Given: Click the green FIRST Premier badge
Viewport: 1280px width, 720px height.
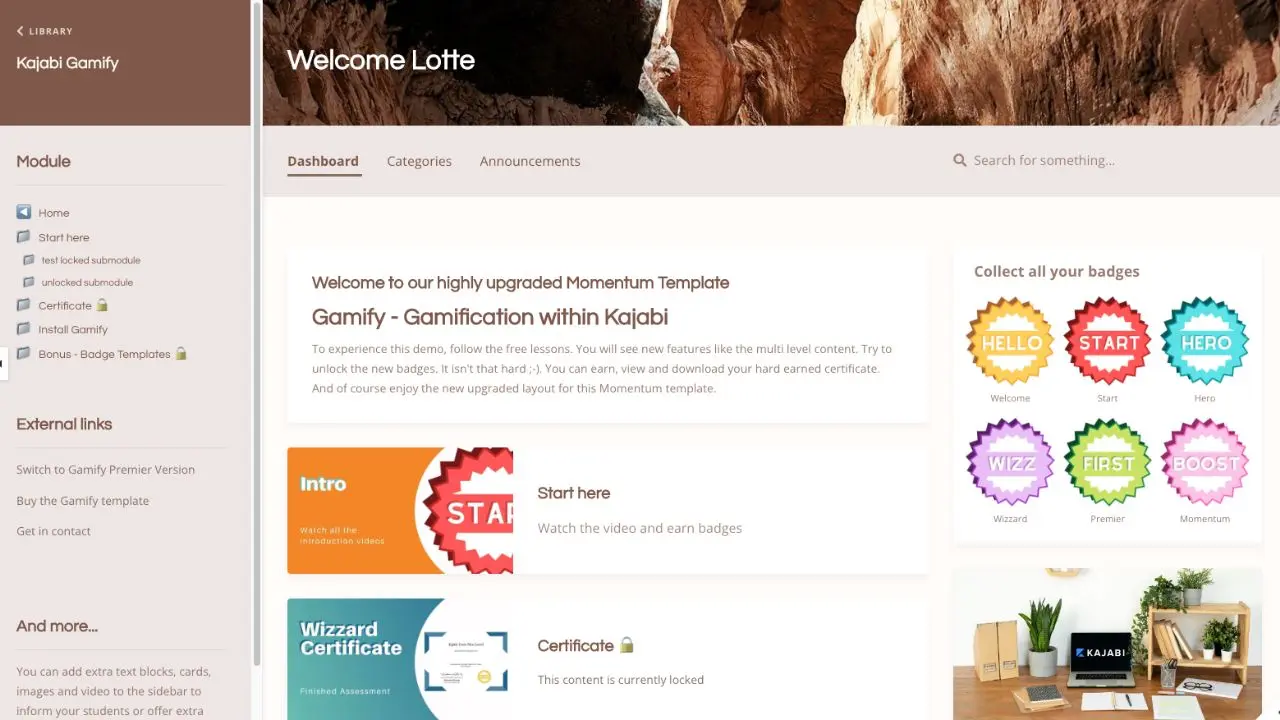Looking at the screenshot, I should coord(1108,462).
